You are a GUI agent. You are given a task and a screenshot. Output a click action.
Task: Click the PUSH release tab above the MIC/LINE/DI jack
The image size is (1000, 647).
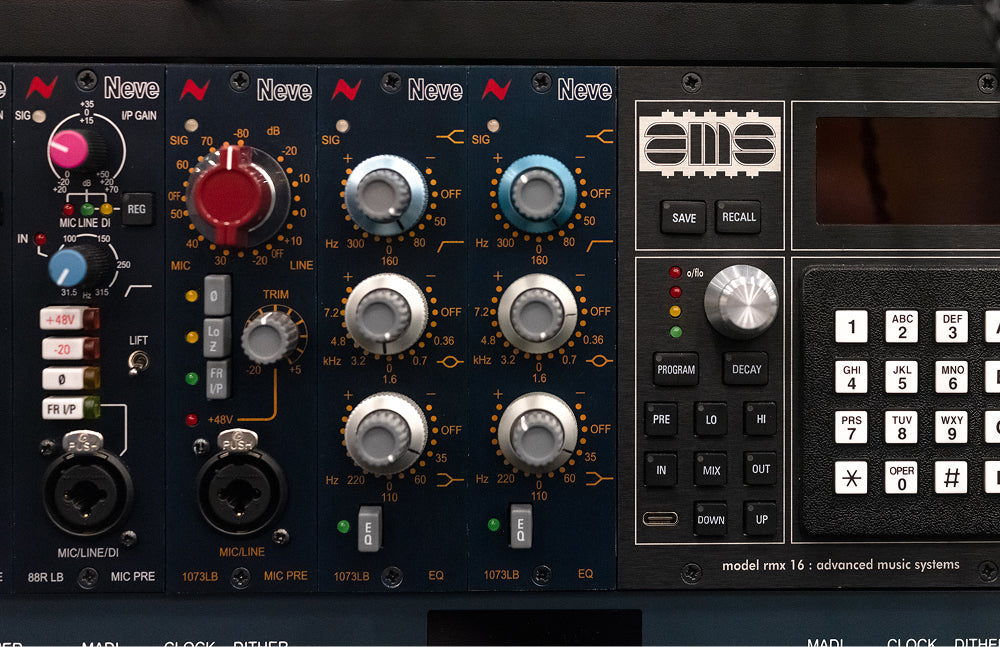(83, 441)
